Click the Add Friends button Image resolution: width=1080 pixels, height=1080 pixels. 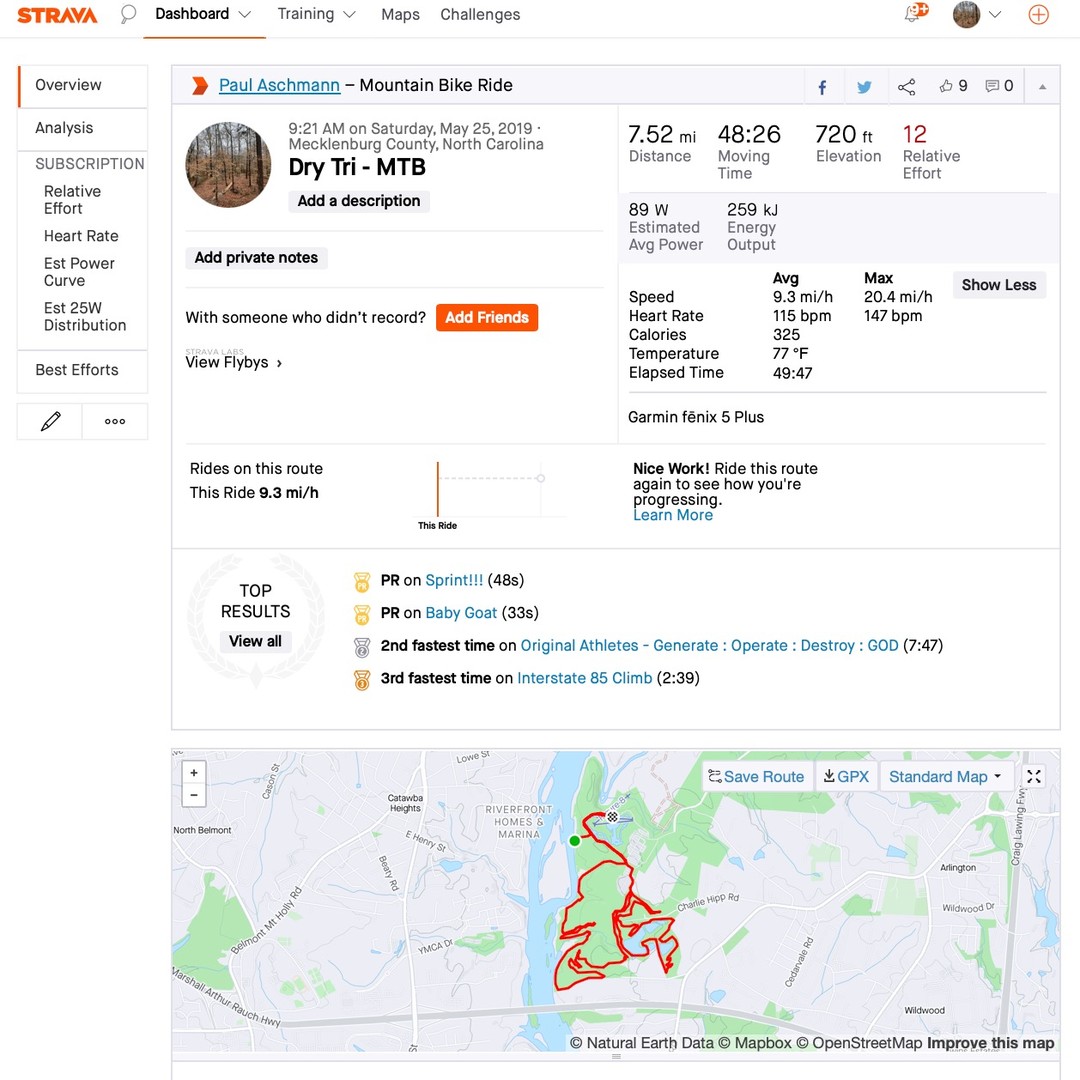click(x=487, y=318)
